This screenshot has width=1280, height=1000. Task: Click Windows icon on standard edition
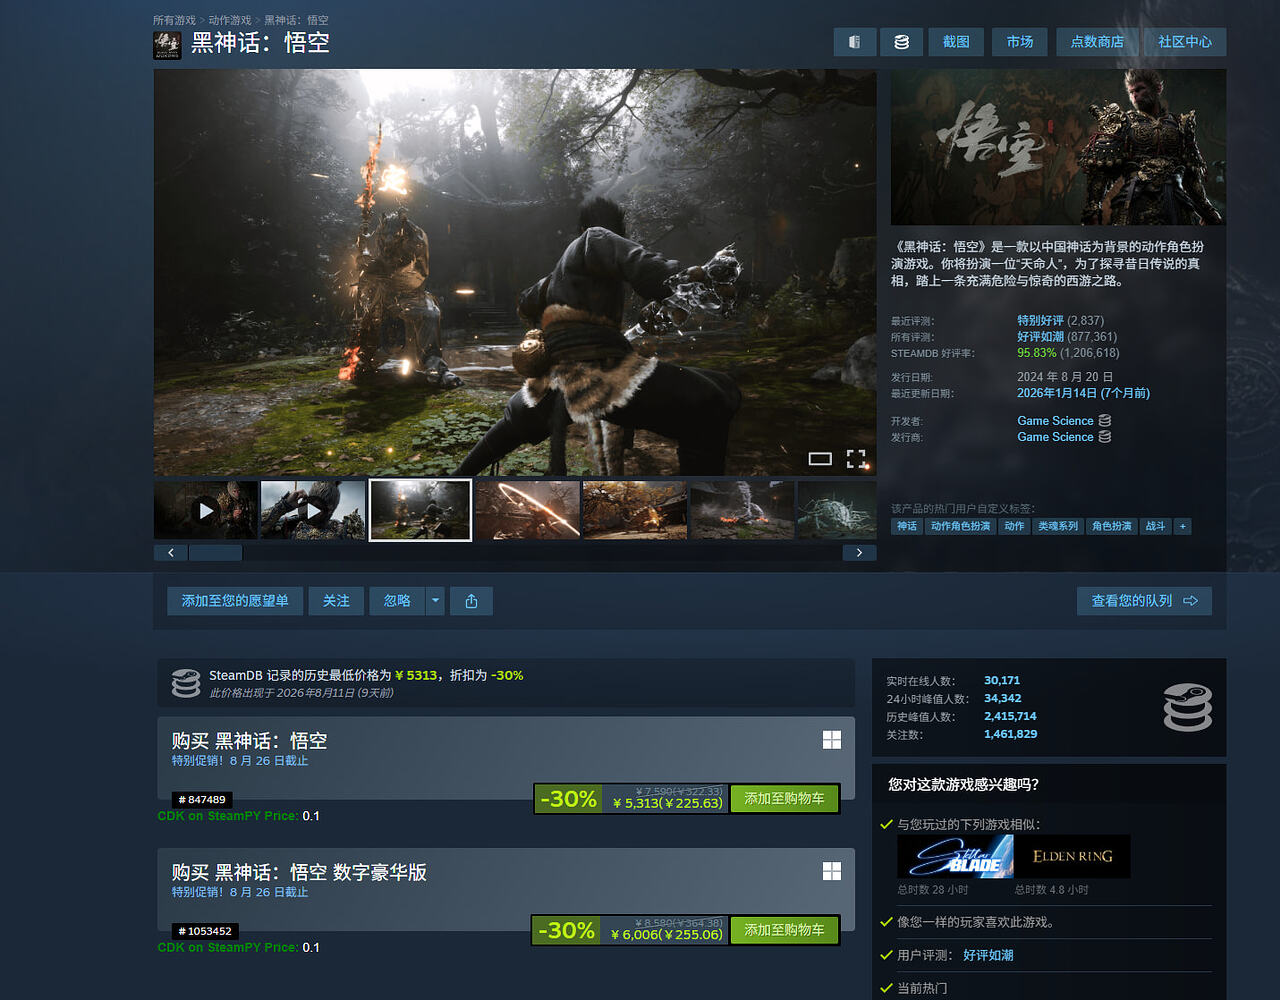click(x=831, y=740)
